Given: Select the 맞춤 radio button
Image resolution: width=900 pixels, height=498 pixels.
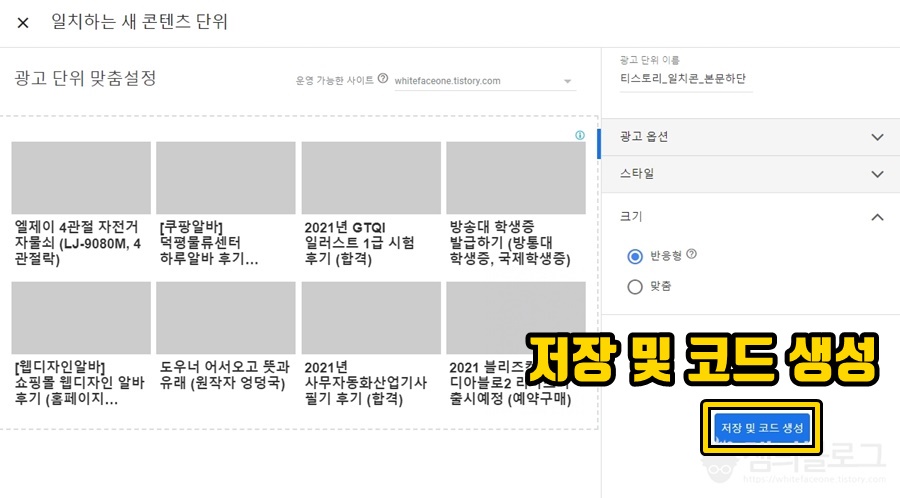Looking at the screenshot, I should coord(635,286).
